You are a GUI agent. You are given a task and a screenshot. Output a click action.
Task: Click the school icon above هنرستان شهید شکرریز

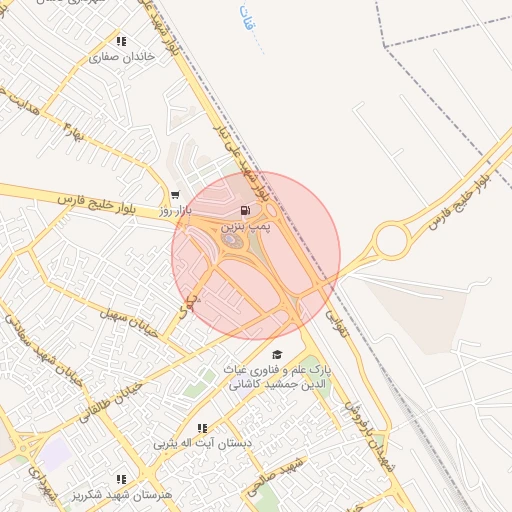[x=121, y=479]
